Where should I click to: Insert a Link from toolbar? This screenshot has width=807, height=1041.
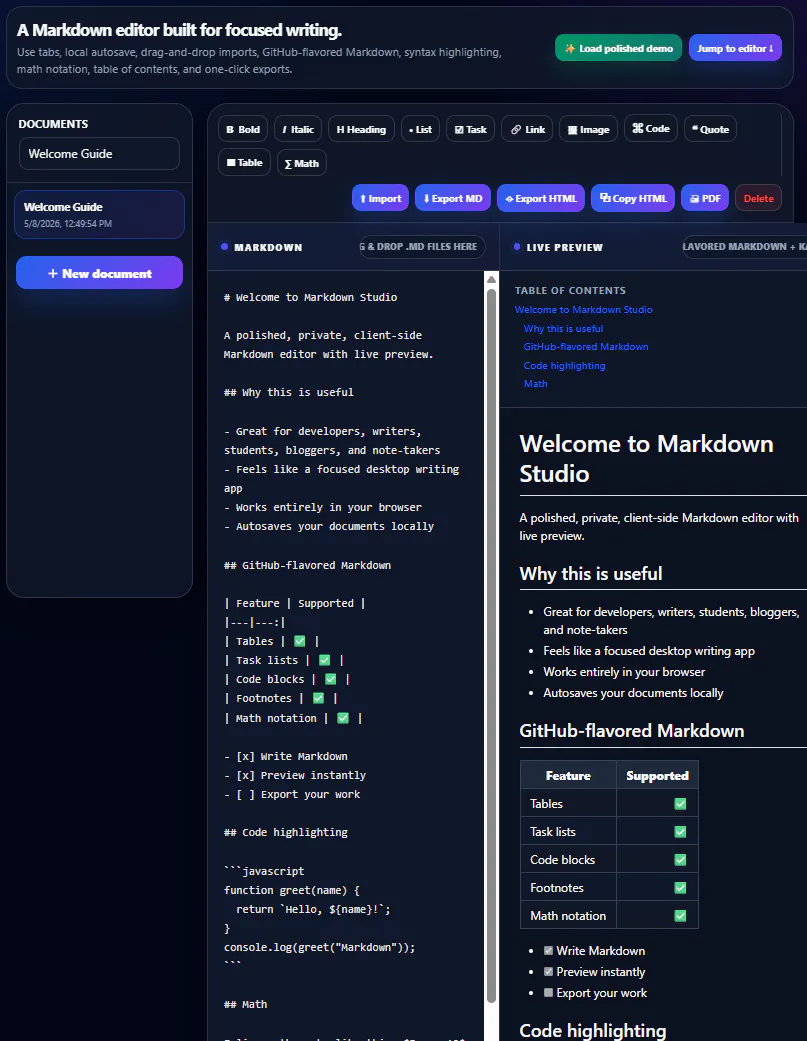coord(528,129)
